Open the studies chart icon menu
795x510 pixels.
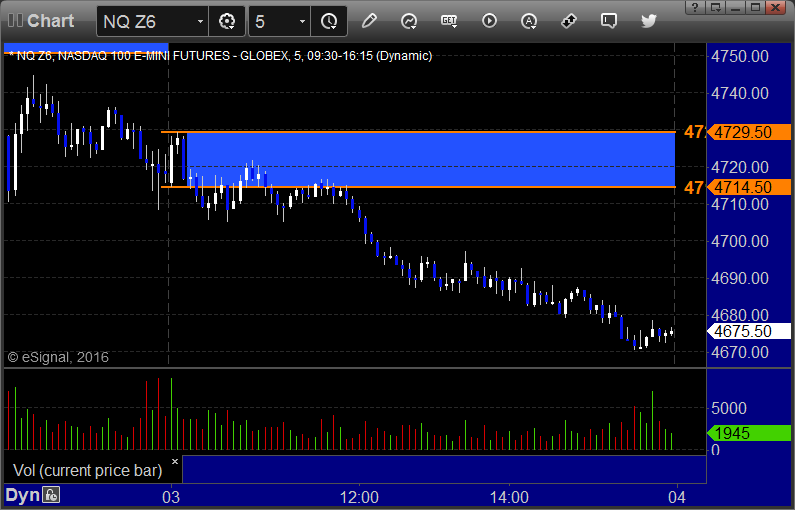pyautogui.click(x=409, y=21)
